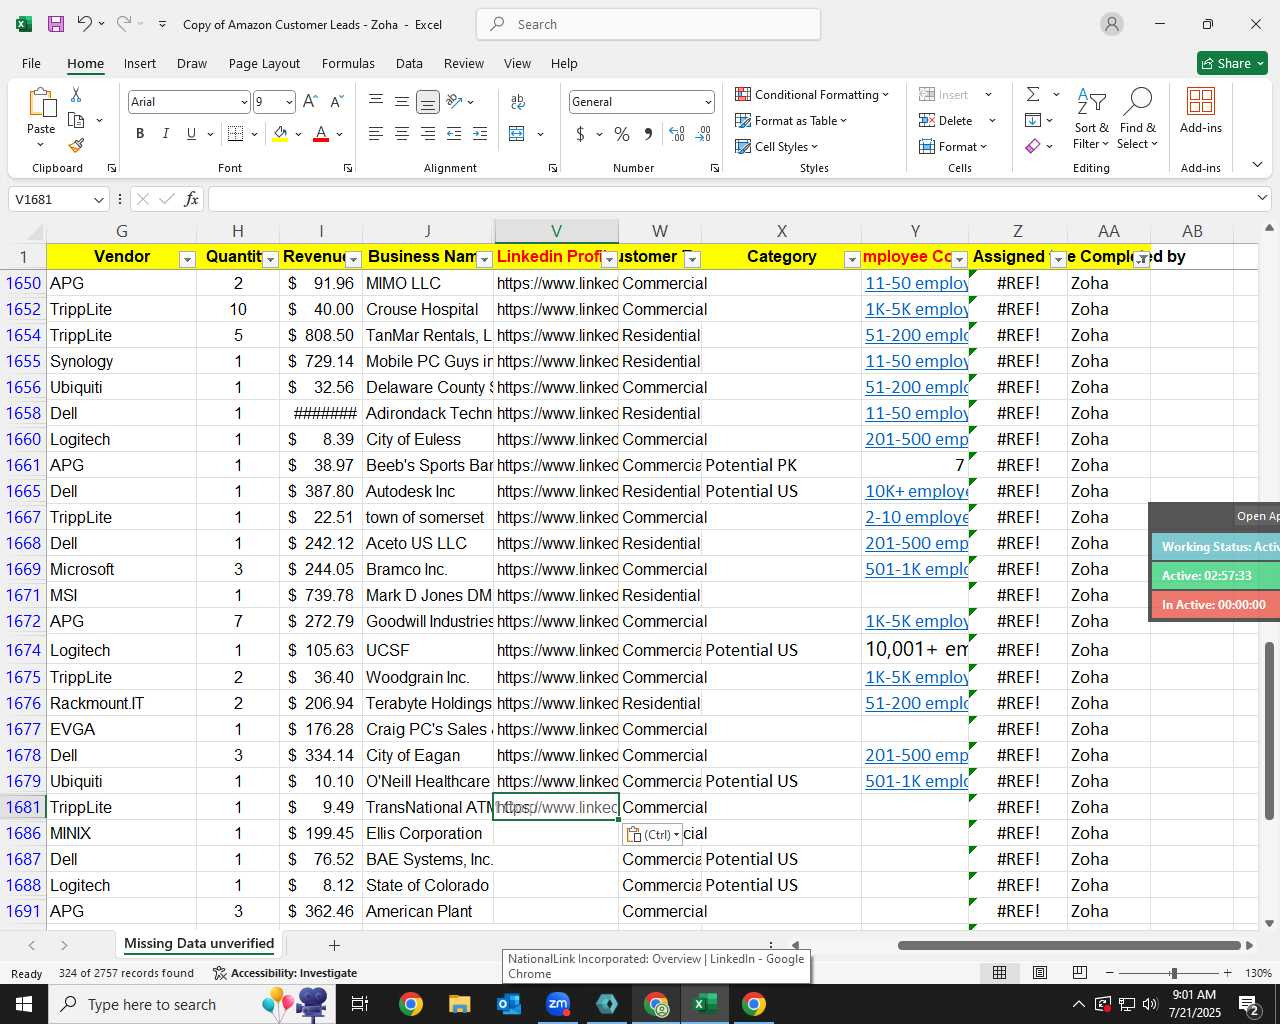Click the Search box in title bar
1280x1024 pixels.
(x=648, y=24)
